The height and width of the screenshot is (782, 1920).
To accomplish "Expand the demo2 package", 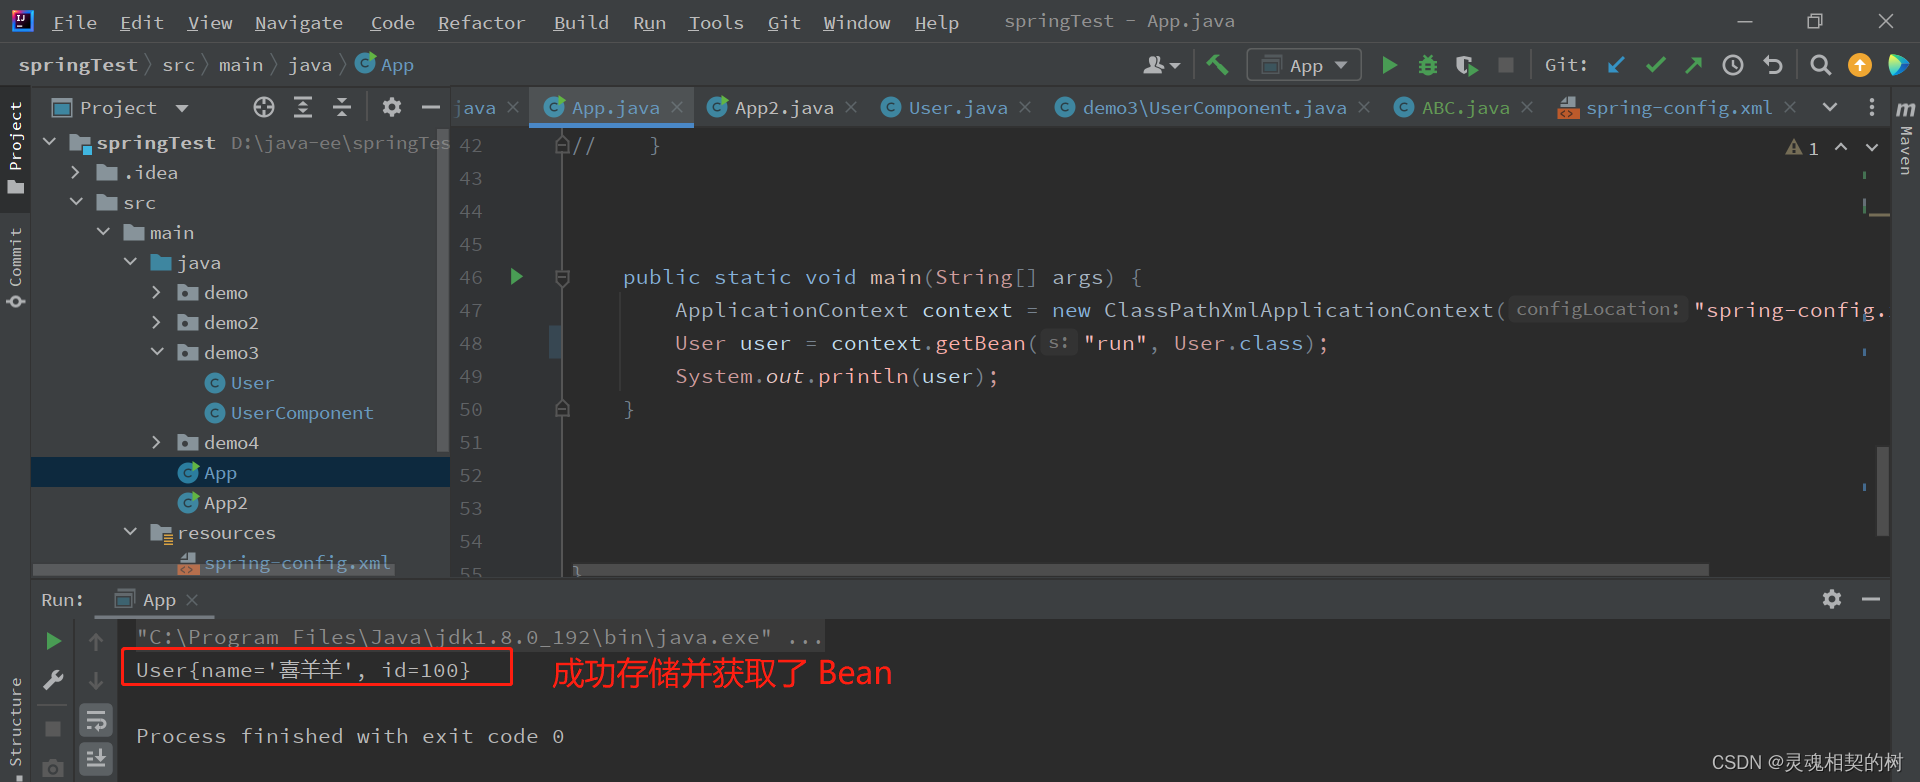I will [156, 322].
